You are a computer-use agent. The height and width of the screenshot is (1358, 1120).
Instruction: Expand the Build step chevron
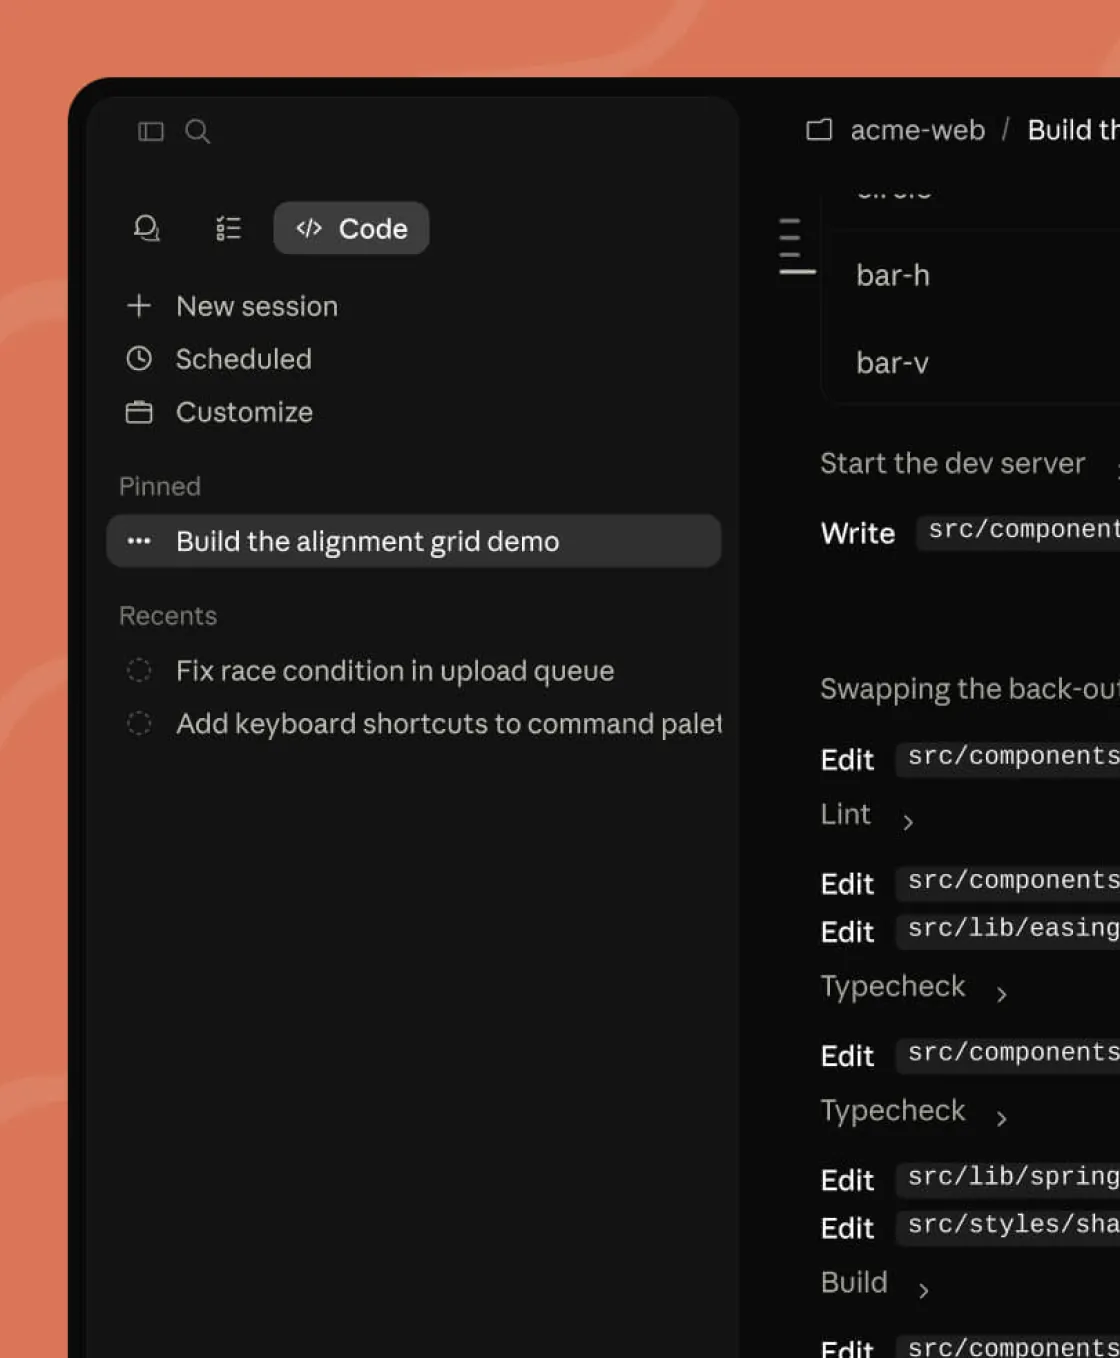(923, 1290)
